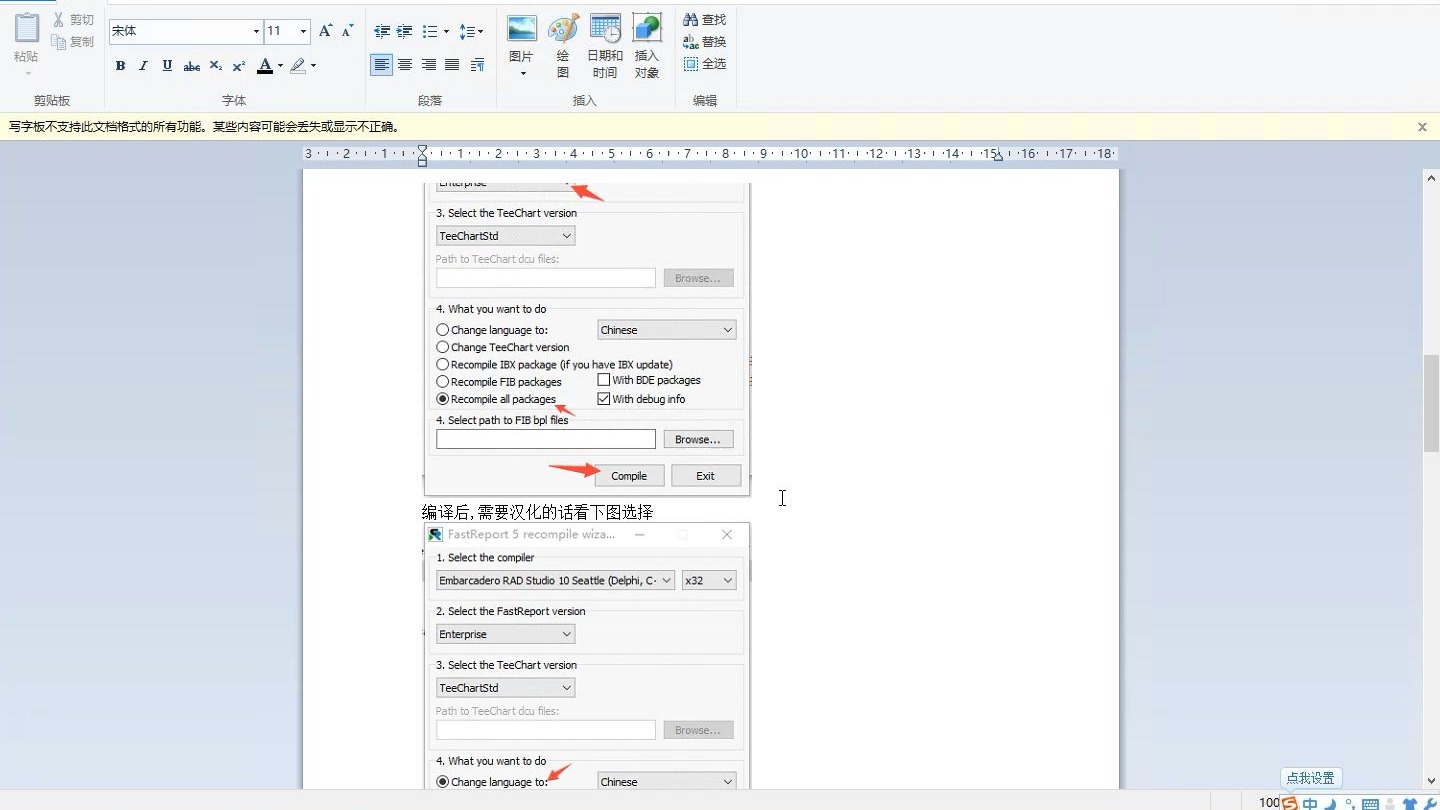Align text right

point(429,65)
